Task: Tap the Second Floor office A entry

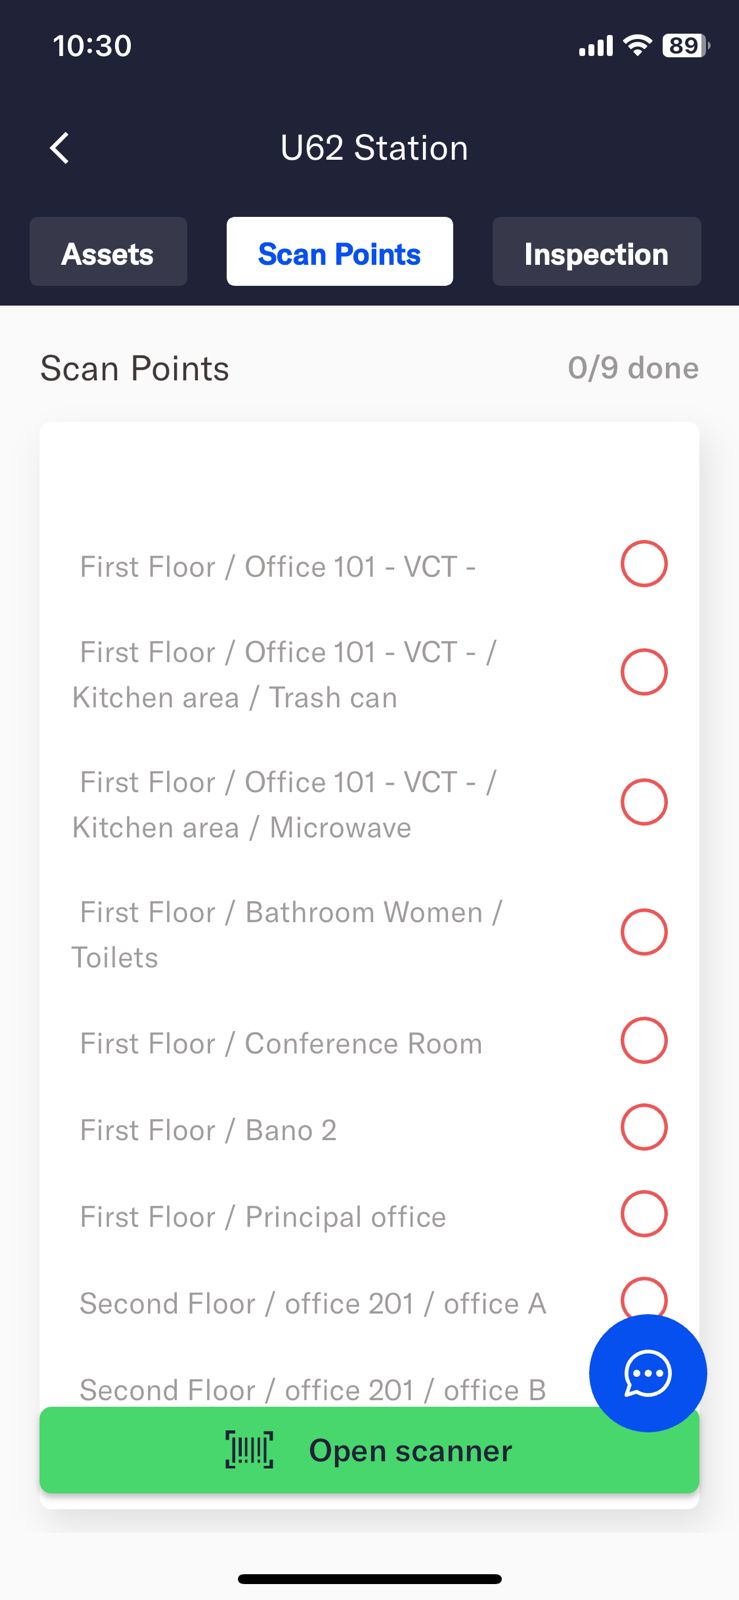Action: 312,1304
